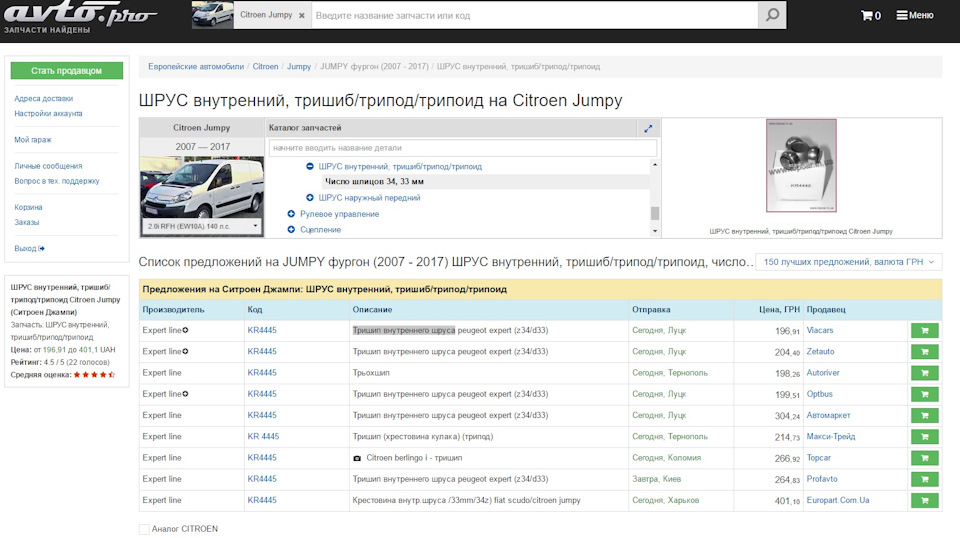Open Мой гараж in sidebar
The height and width of the screenshot is (538, 960).
click(x=33, y=140)
